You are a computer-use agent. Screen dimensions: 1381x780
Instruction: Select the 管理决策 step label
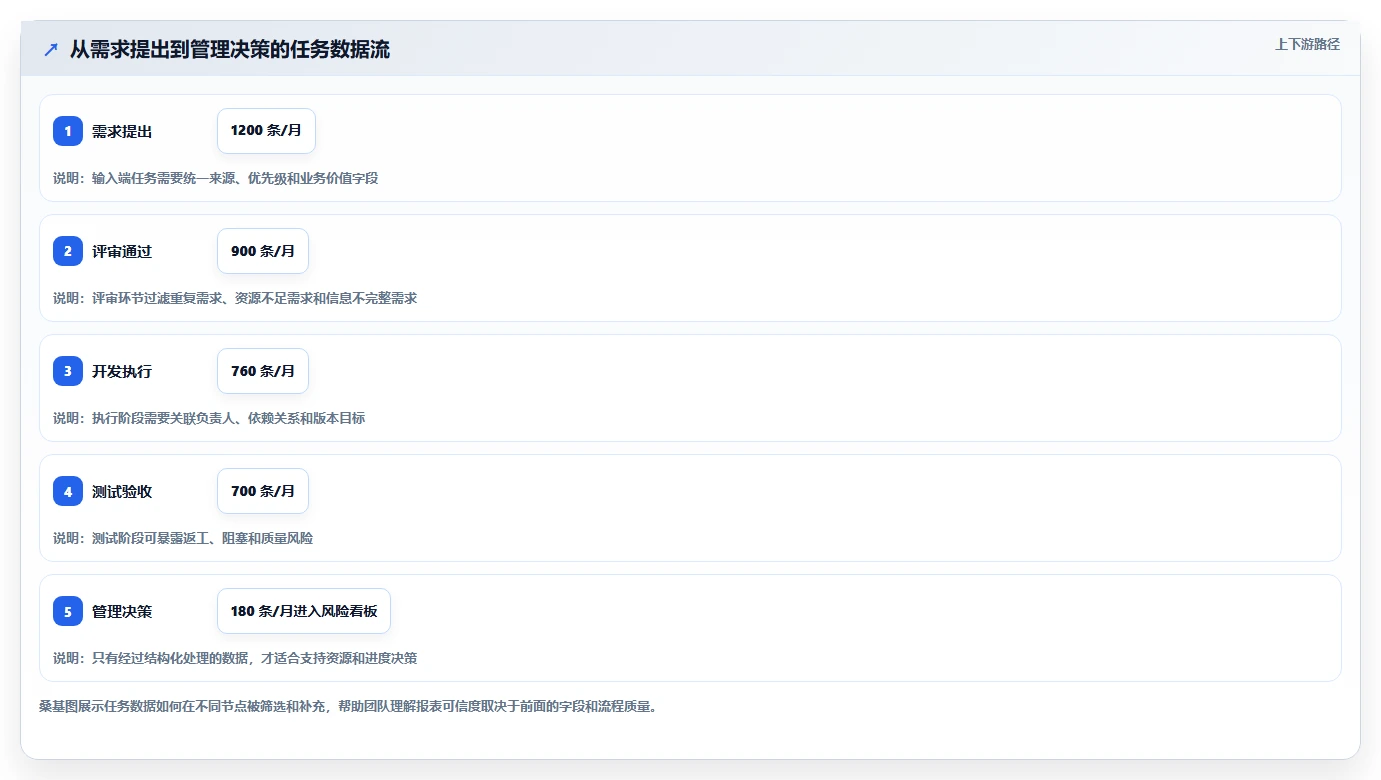click(122, 612)
